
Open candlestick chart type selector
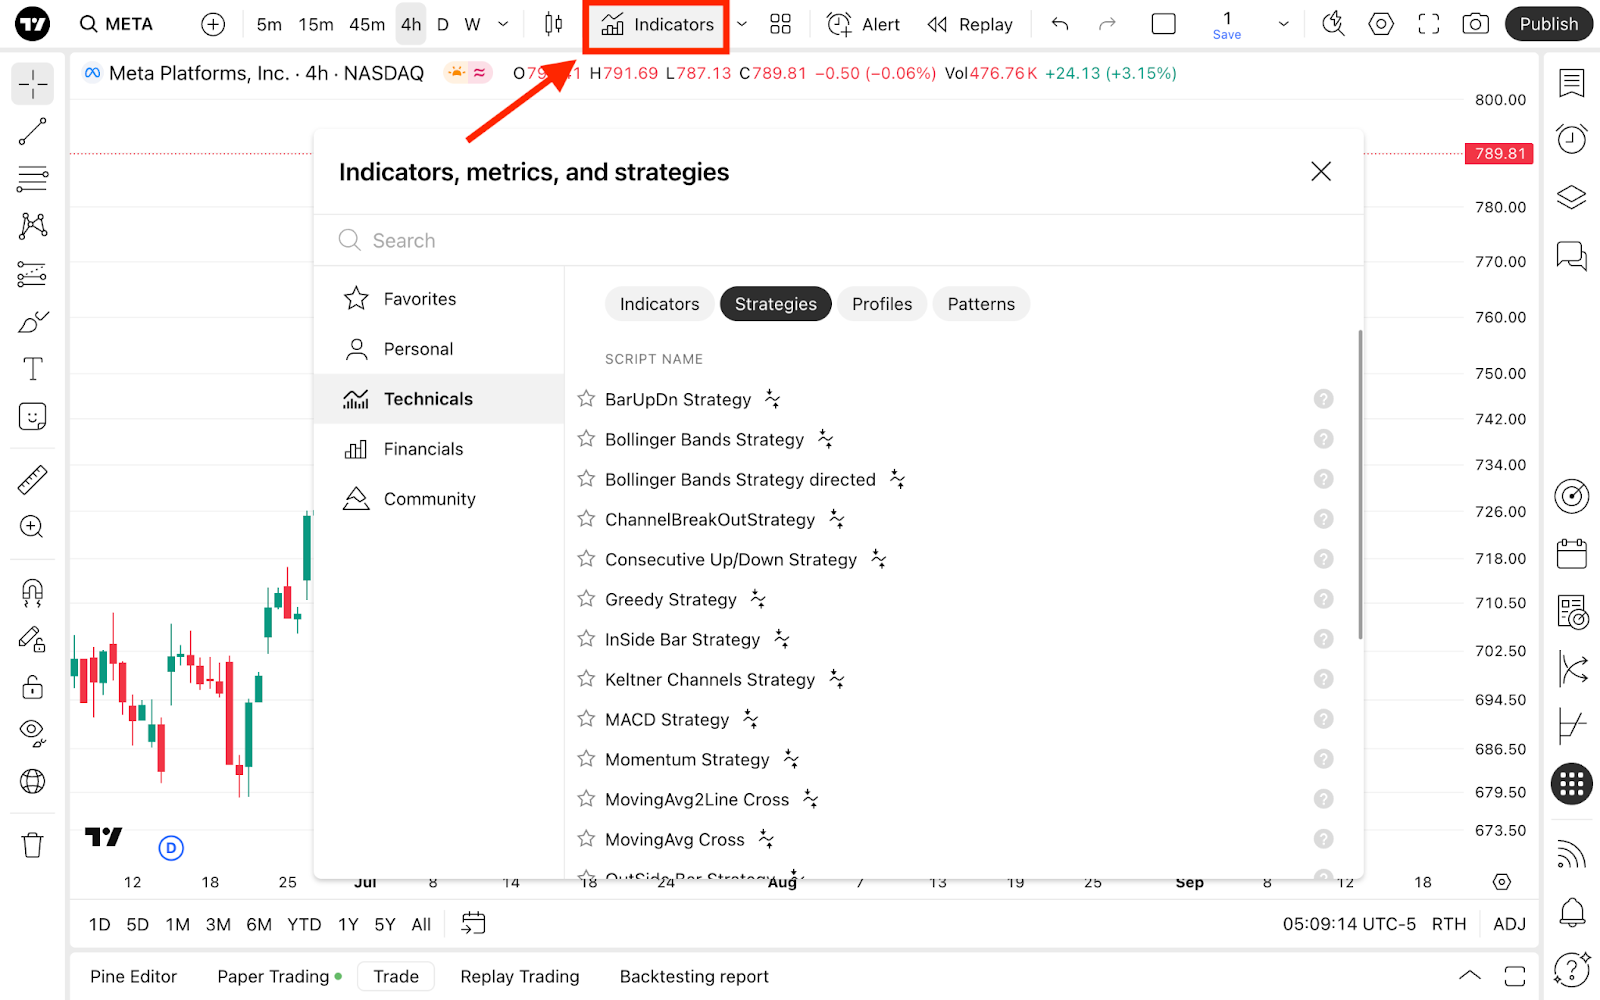tap(553, 24)
